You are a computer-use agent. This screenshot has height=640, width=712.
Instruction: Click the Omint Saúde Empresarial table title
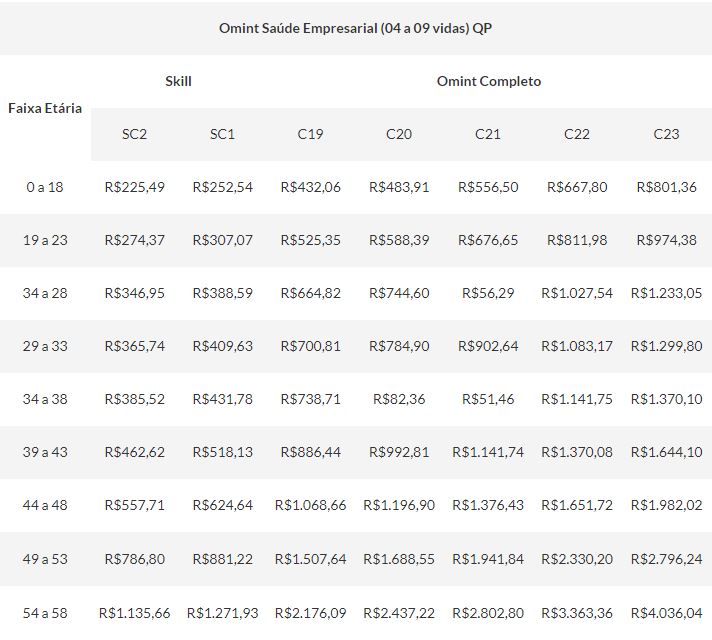coord(355,28)
